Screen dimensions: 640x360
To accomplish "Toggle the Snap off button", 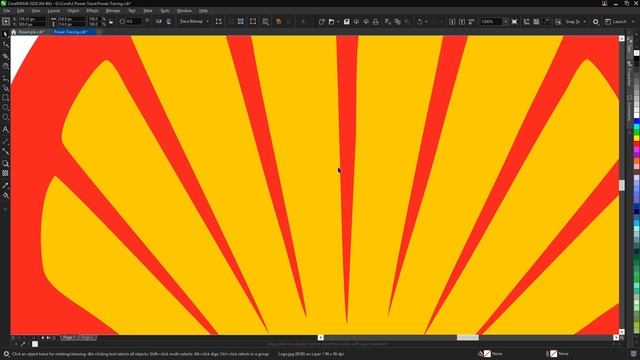I will 558,21.
